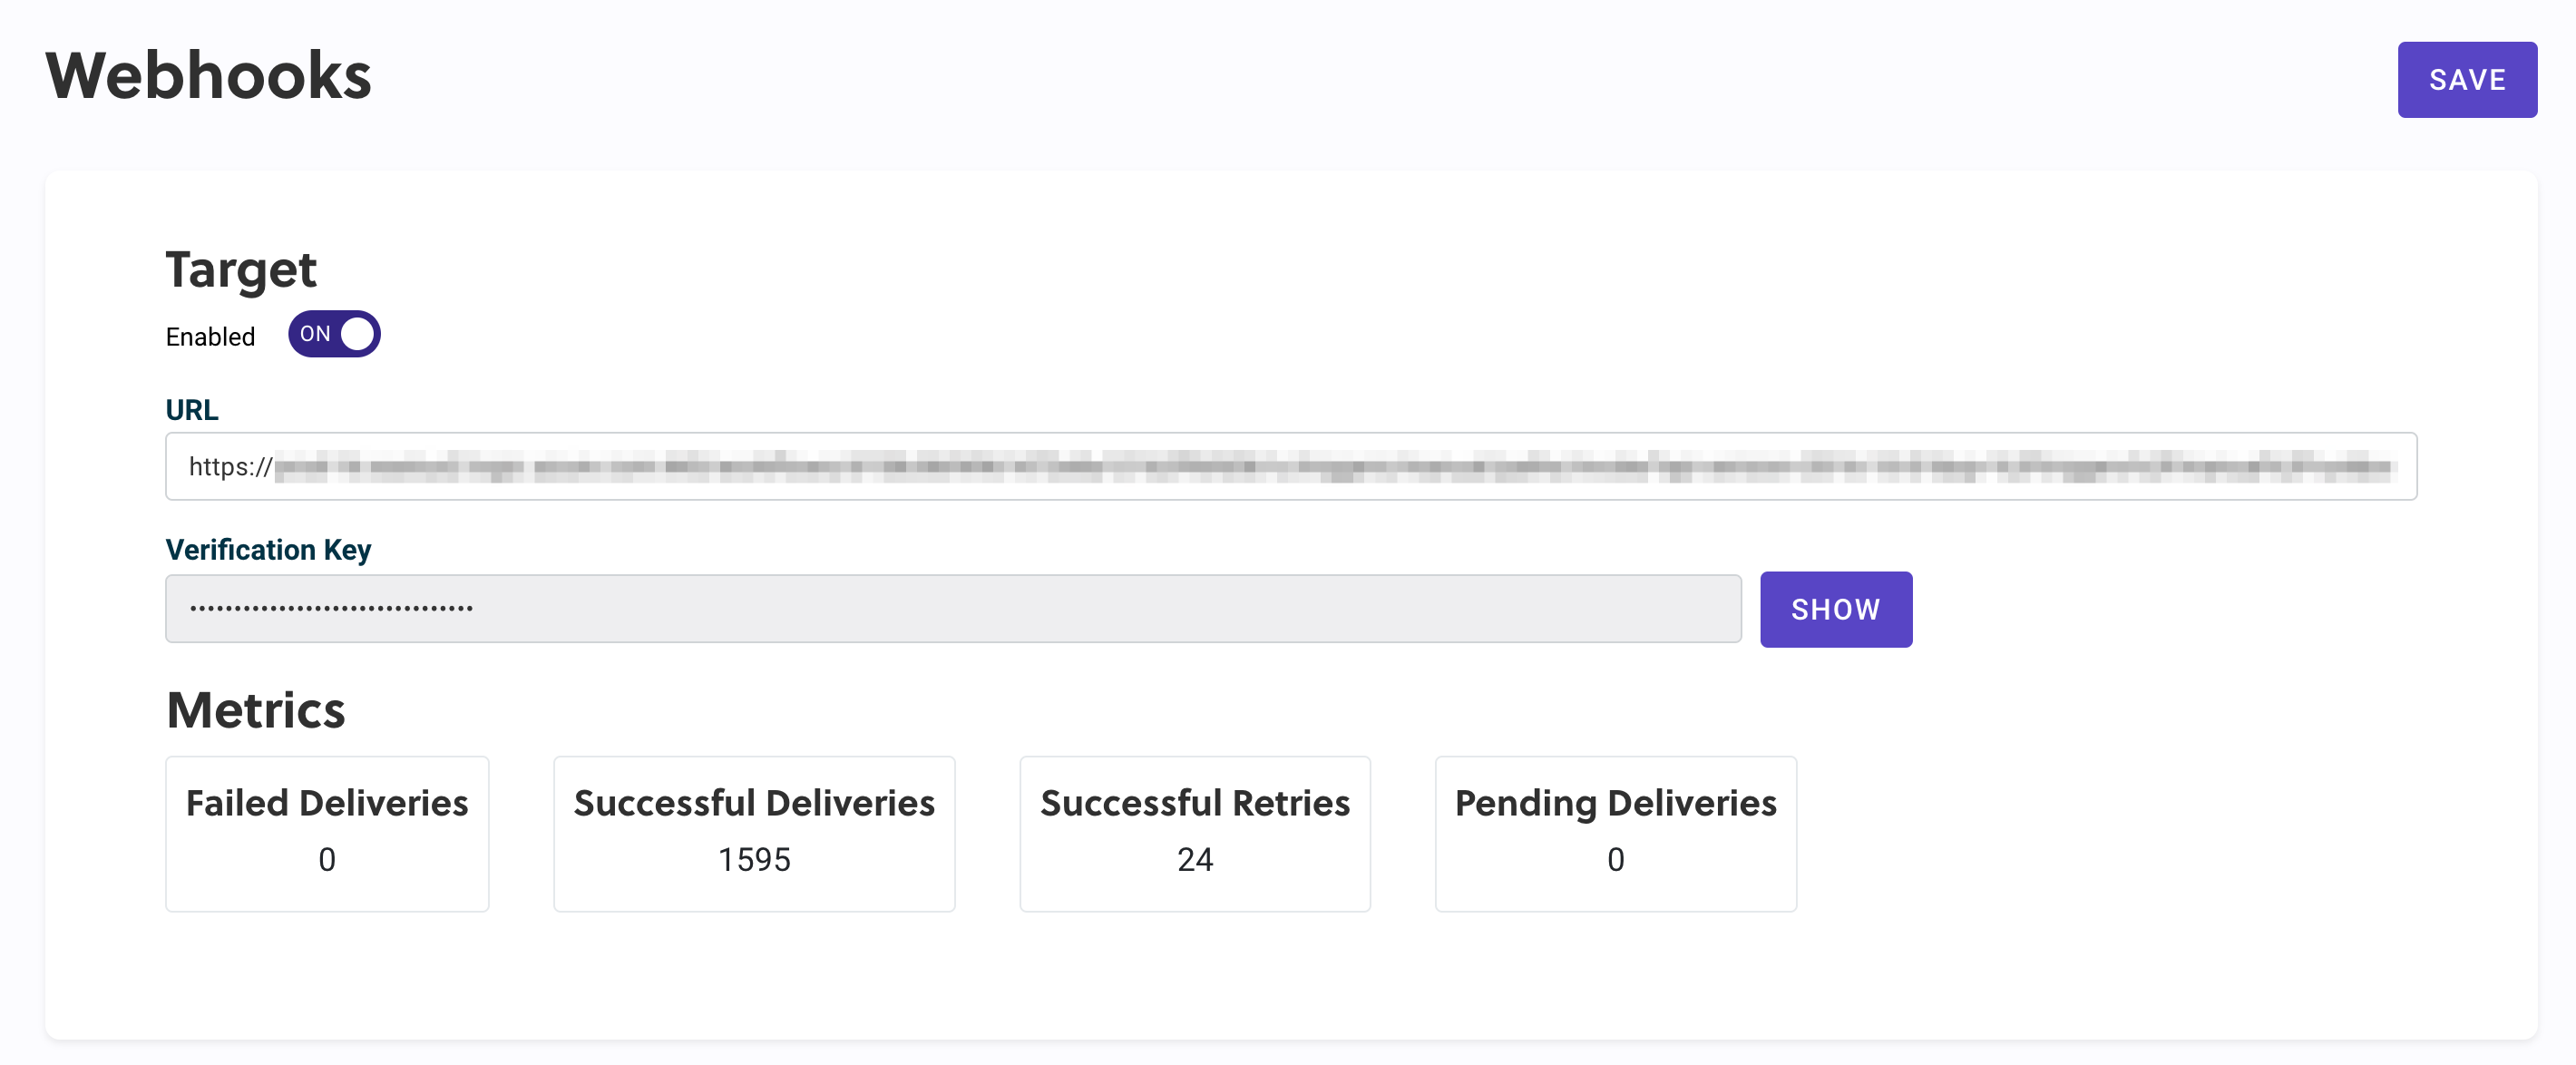Toggle the Enabled ON switch
2576x1065 pixels.
pos(334,334)
